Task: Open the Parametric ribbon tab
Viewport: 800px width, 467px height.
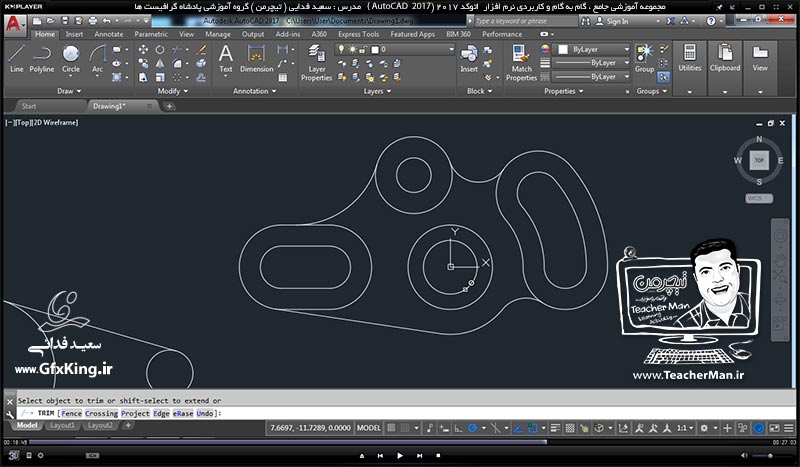Action: (151, 34)
